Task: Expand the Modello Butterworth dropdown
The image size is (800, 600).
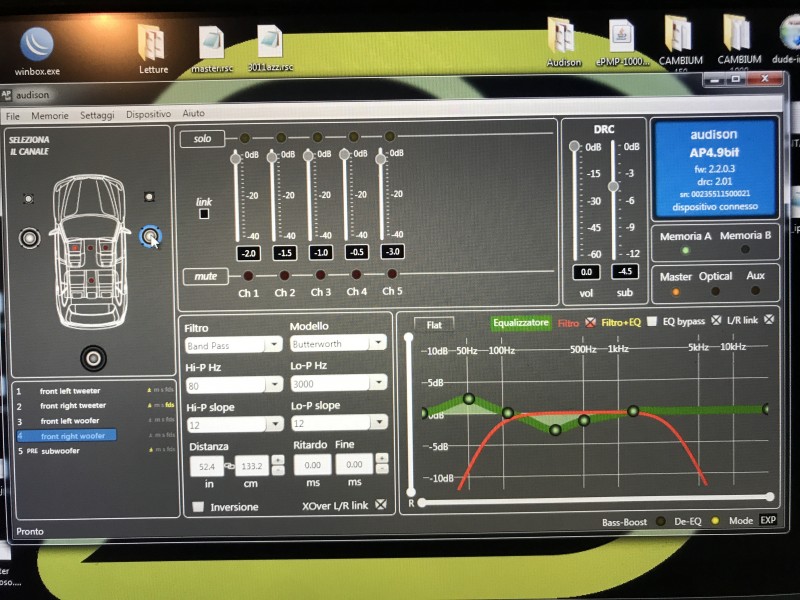Action: click(338, 343)
